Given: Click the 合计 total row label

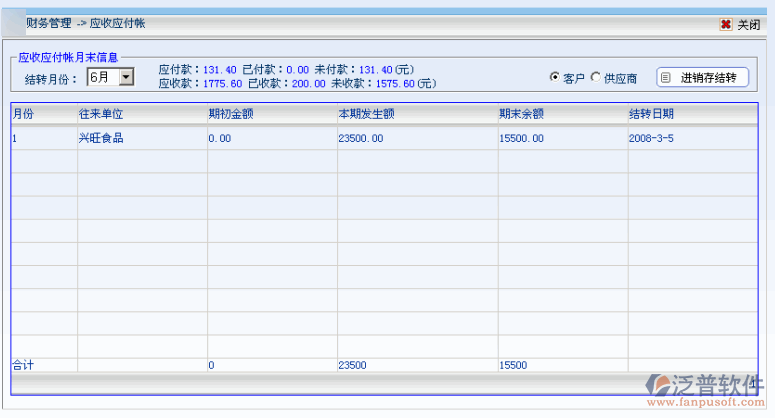Looking at the screenshot, I should click(x=23, y=365).
